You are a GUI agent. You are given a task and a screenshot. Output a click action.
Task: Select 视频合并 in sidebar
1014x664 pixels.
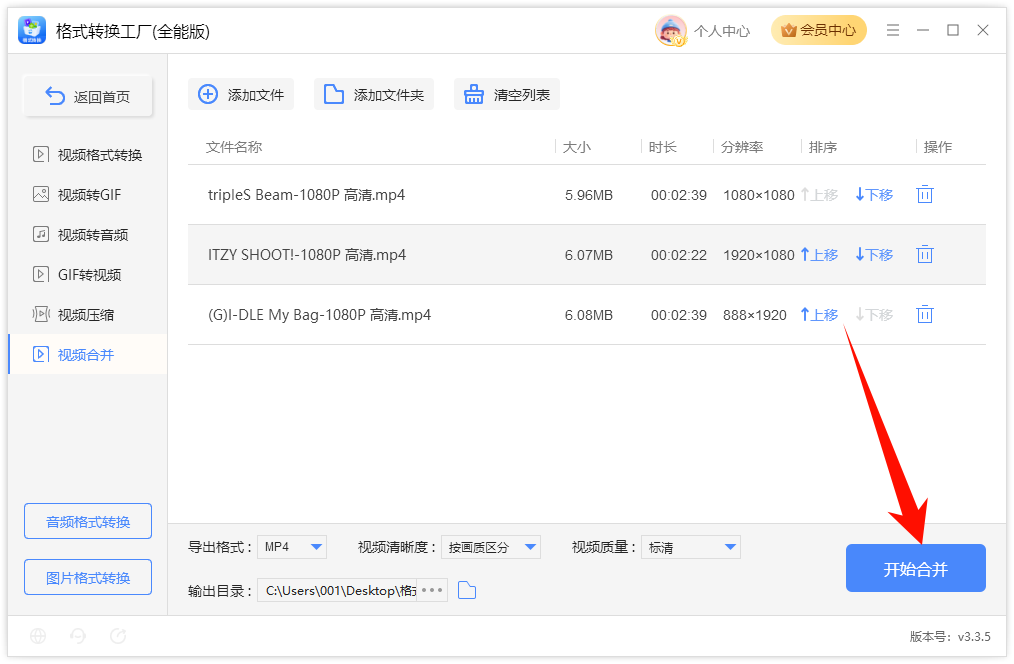click(88, 355)
